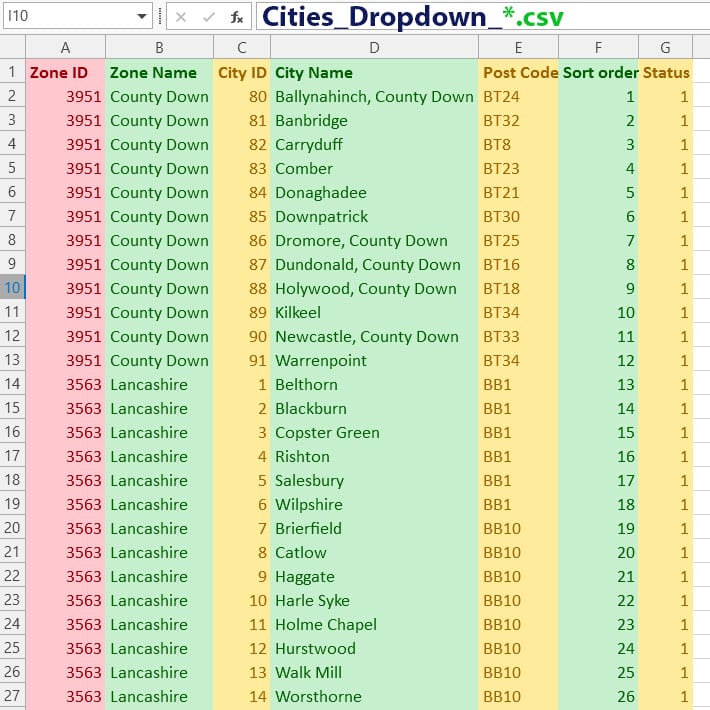Select cell Newcastle, County Down
710x710 pixels.
pyautogui.click(x=374, y=336)
